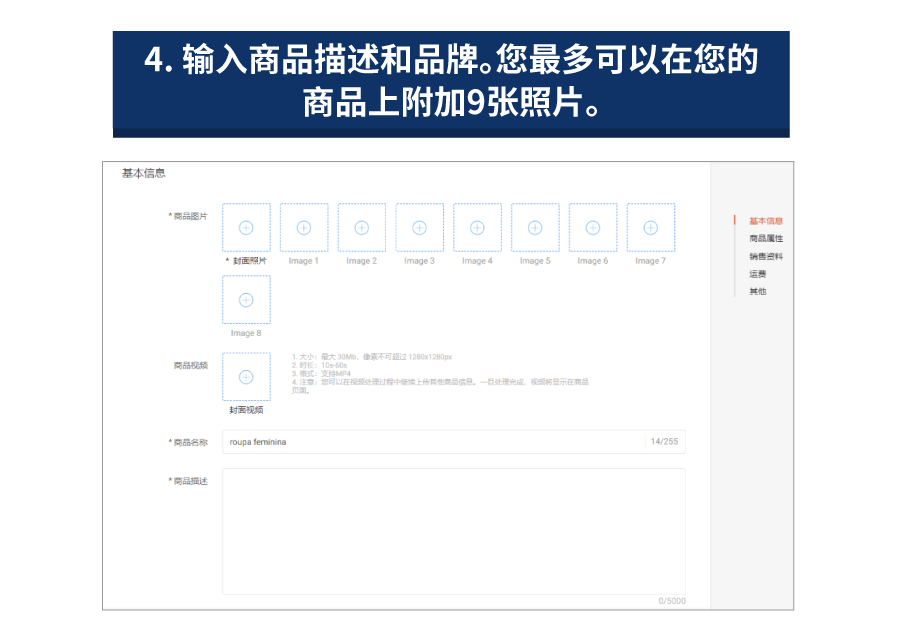900x620 pixels.
Task: Click the 封面视频 cover video upload icon
Action: point(245,377)
